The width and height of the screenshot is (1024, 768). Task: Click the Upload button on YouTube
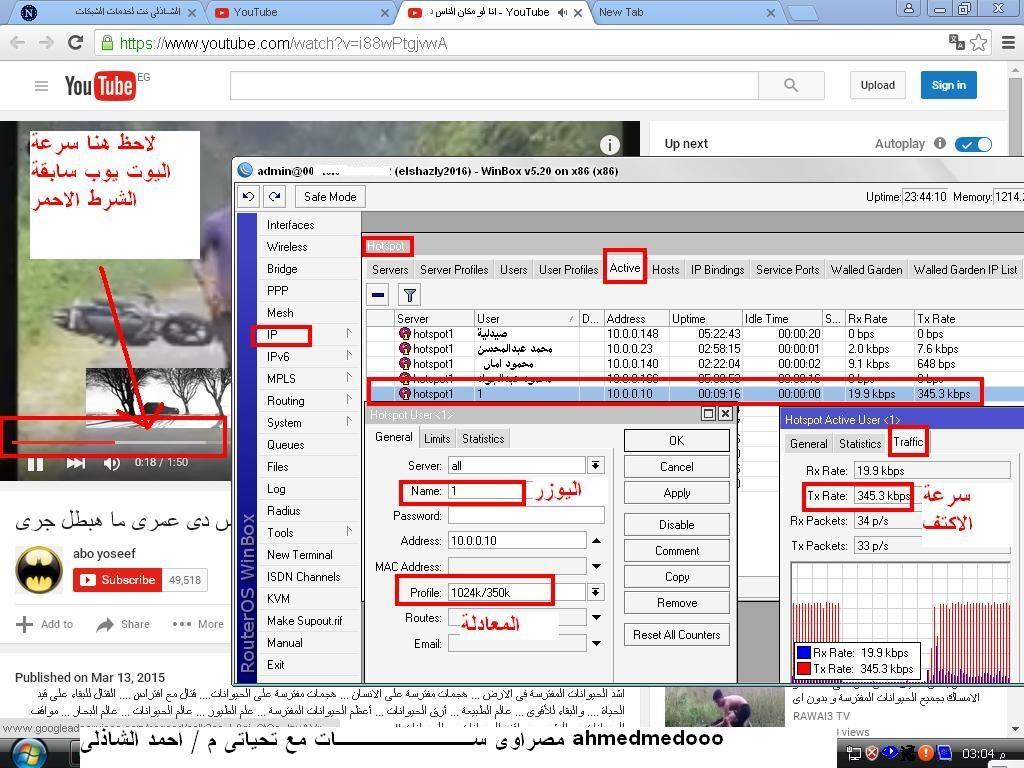click(878, 86)
